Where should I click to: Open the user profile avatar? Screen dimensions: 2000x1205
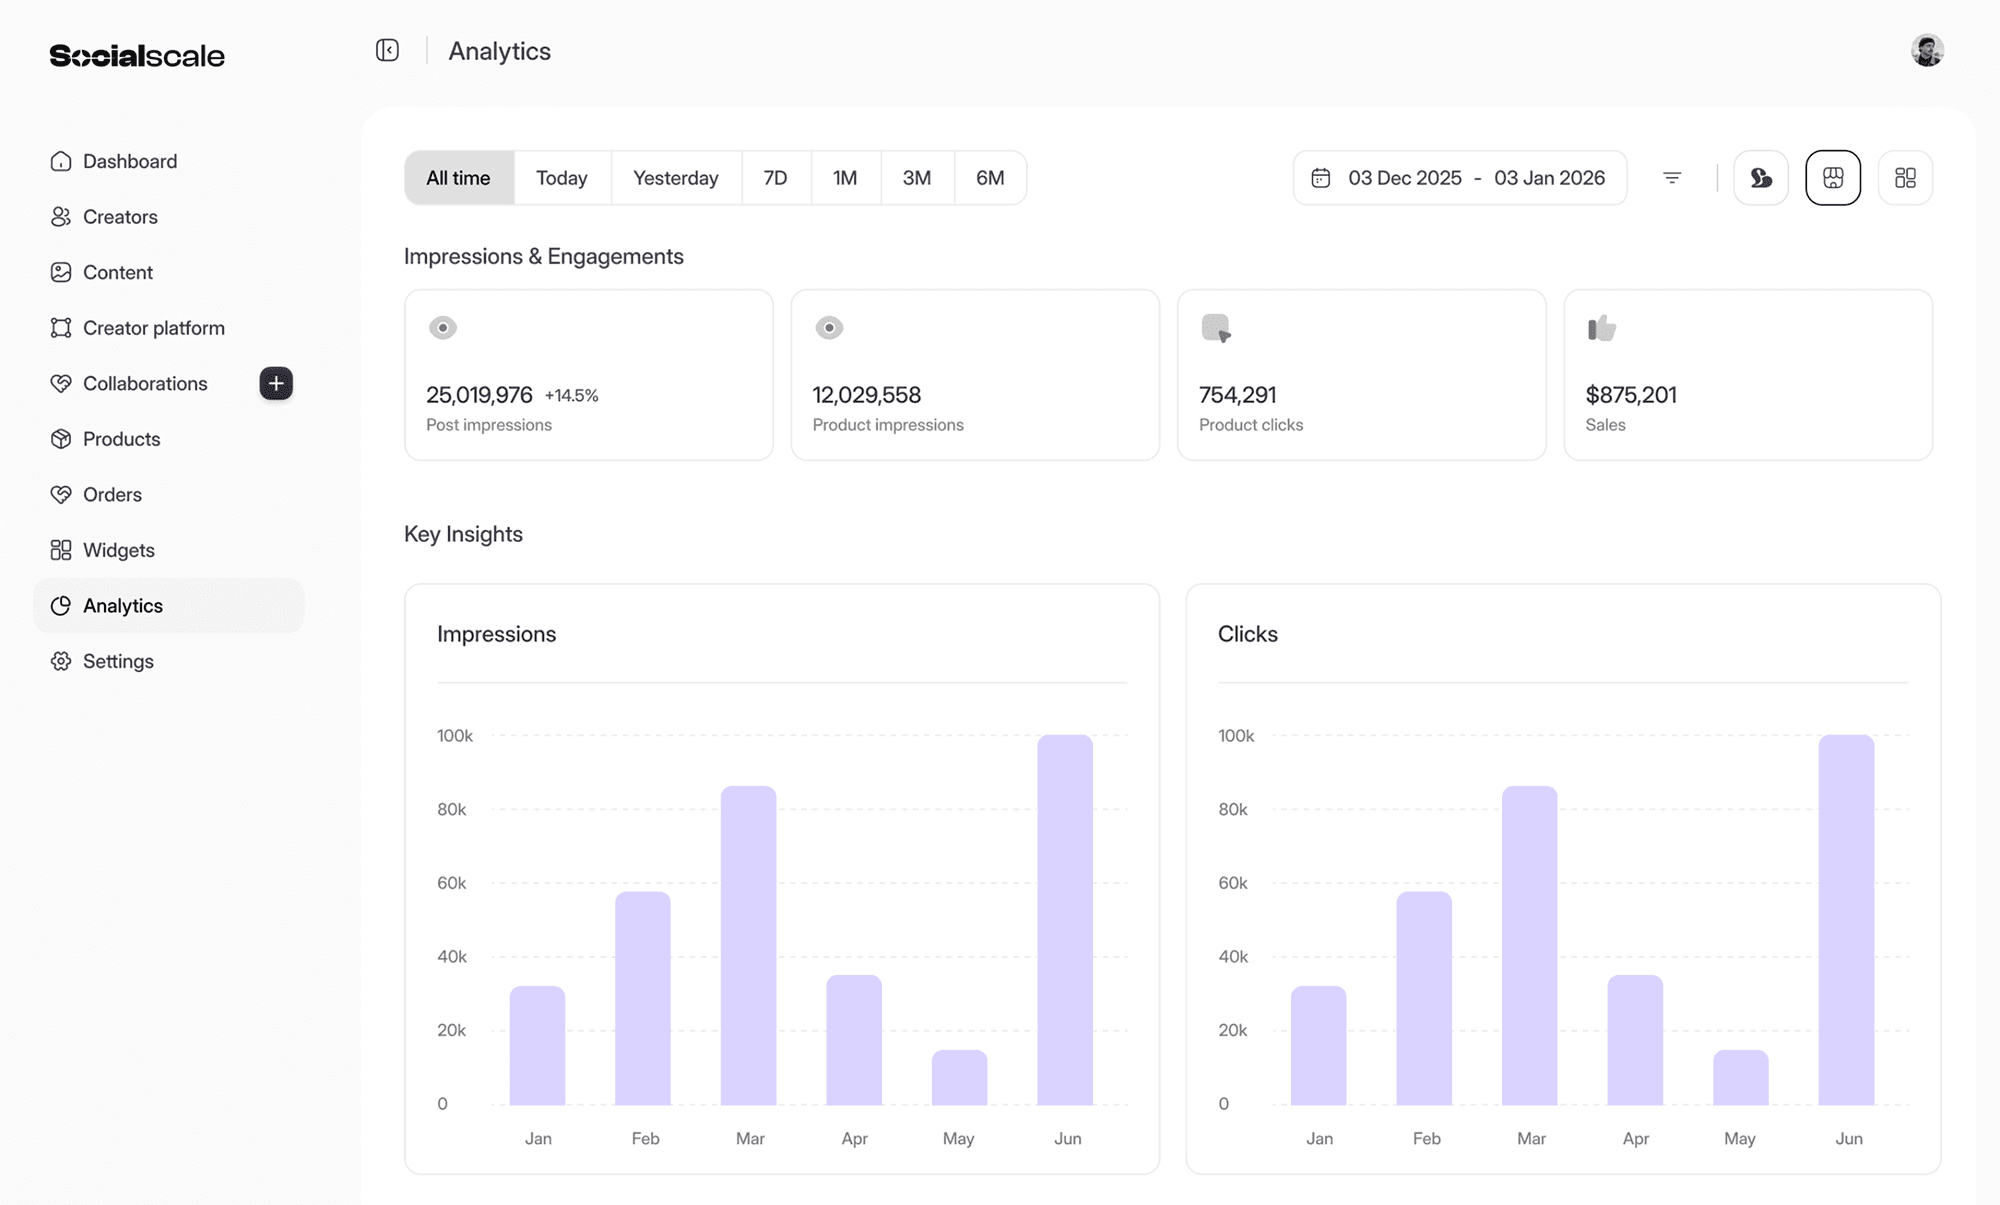pos(1927,51)
